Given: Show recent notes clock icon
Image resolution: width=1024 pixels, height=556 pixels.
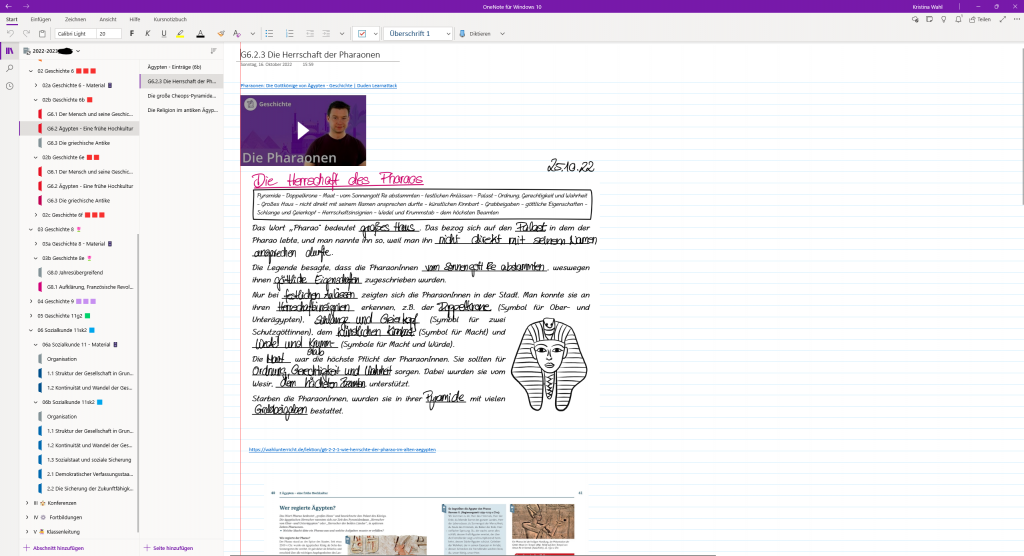Looking at the screenshot, I should point(9,86).
